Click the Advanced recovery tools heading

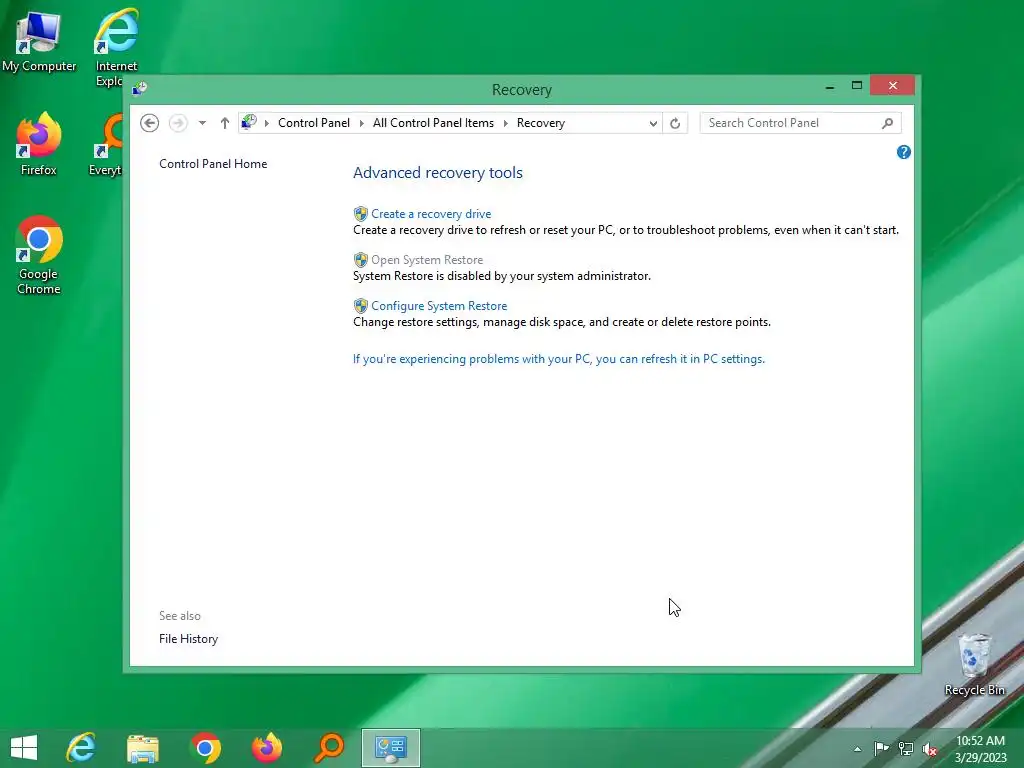pyautogui.click(x=438, y=173)
